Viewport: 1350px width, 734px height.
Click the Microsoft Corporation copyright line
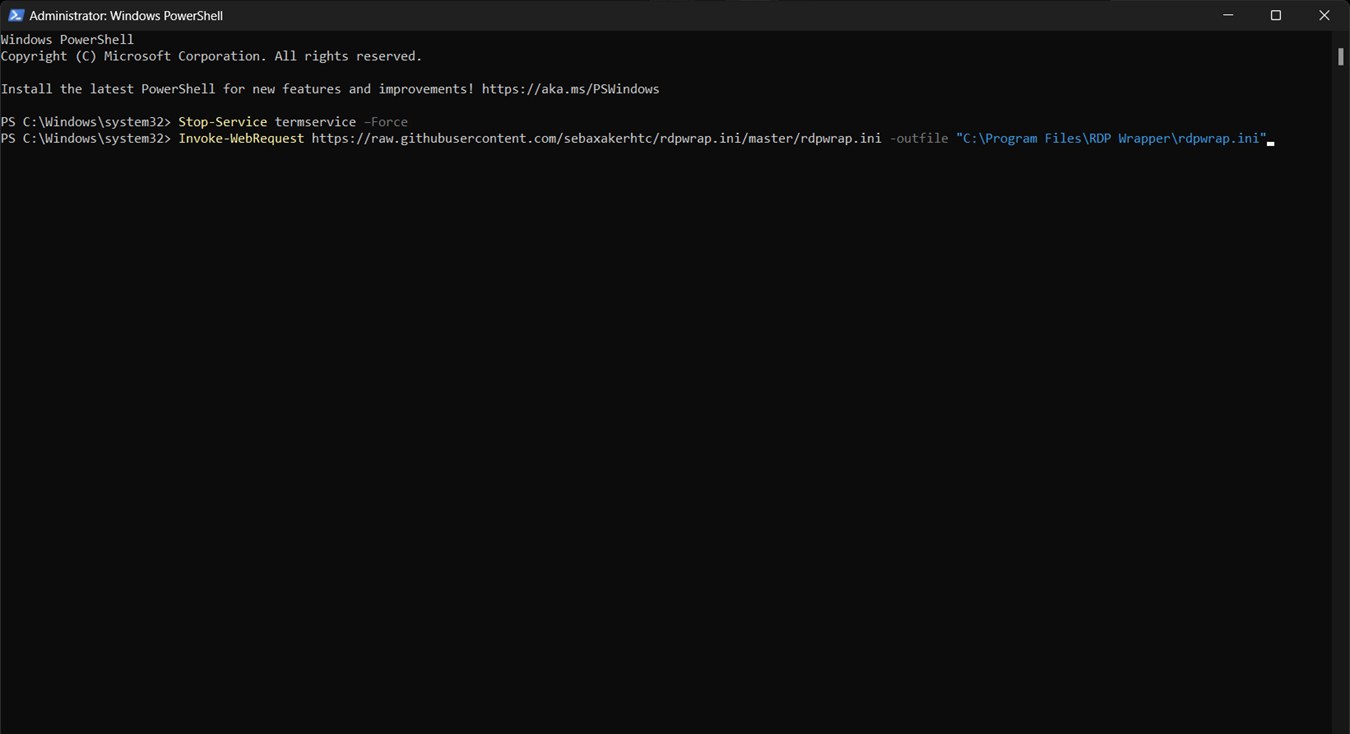click(x=210, y=55)
